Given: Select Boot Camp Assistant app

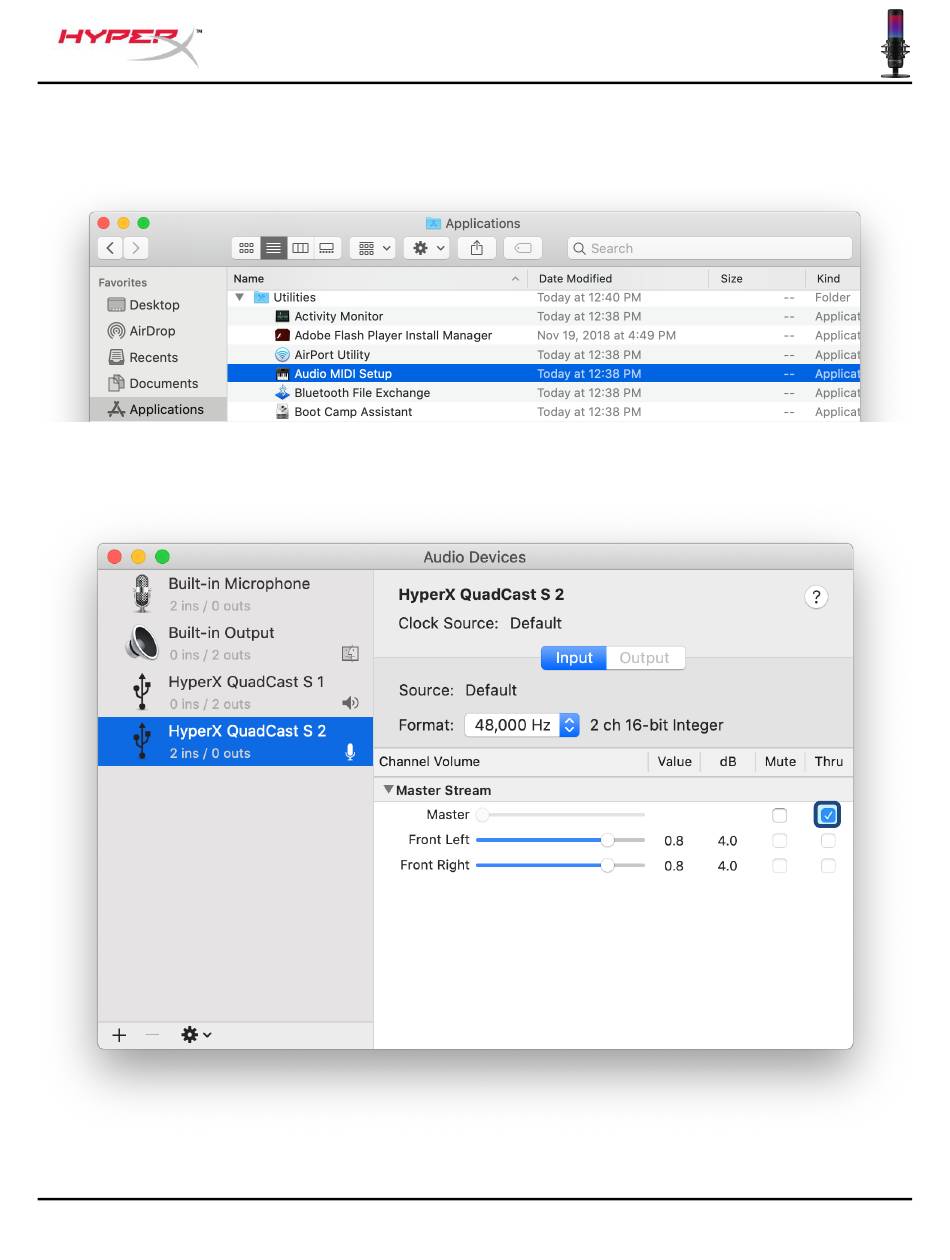Looking at the screenshot, I should 544,411.
